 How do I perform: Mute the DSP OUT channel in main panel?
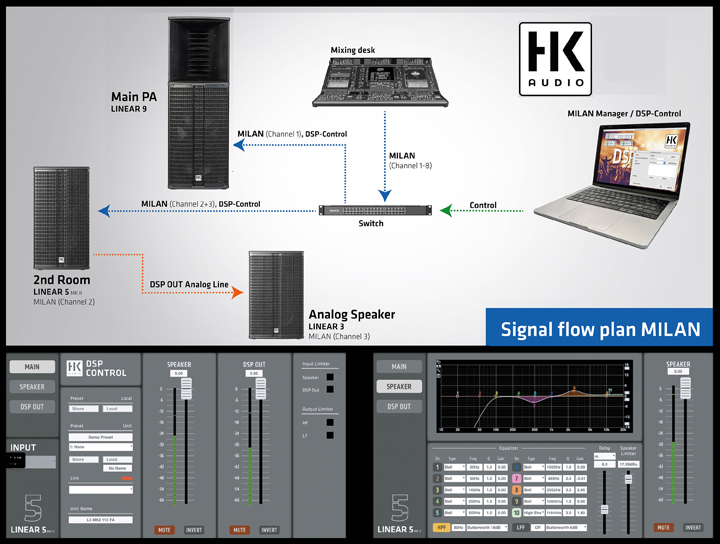click(x=240, y=530)
